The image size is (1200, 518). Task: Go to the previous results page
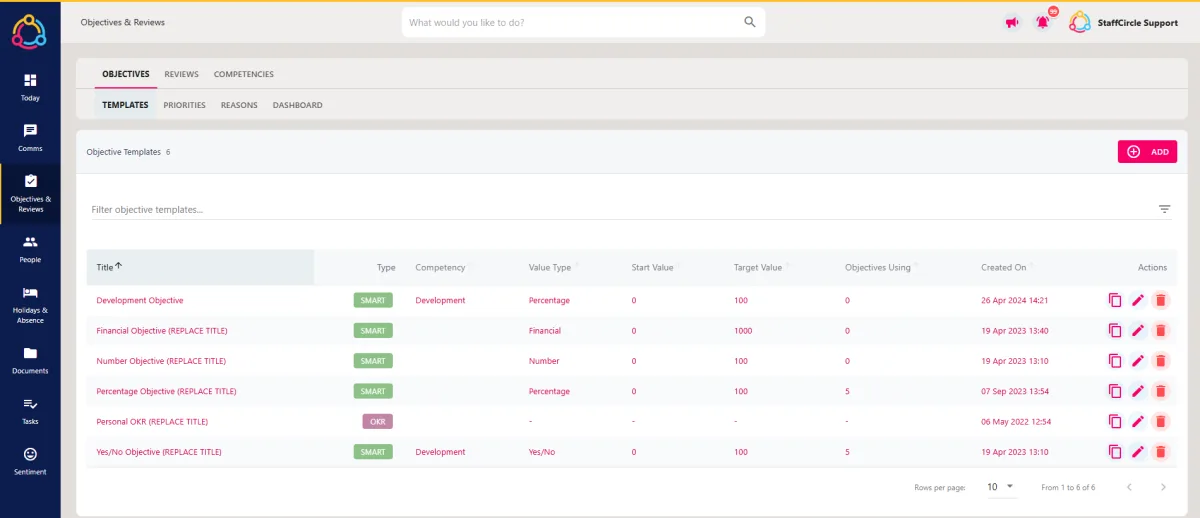[1129, 487]
